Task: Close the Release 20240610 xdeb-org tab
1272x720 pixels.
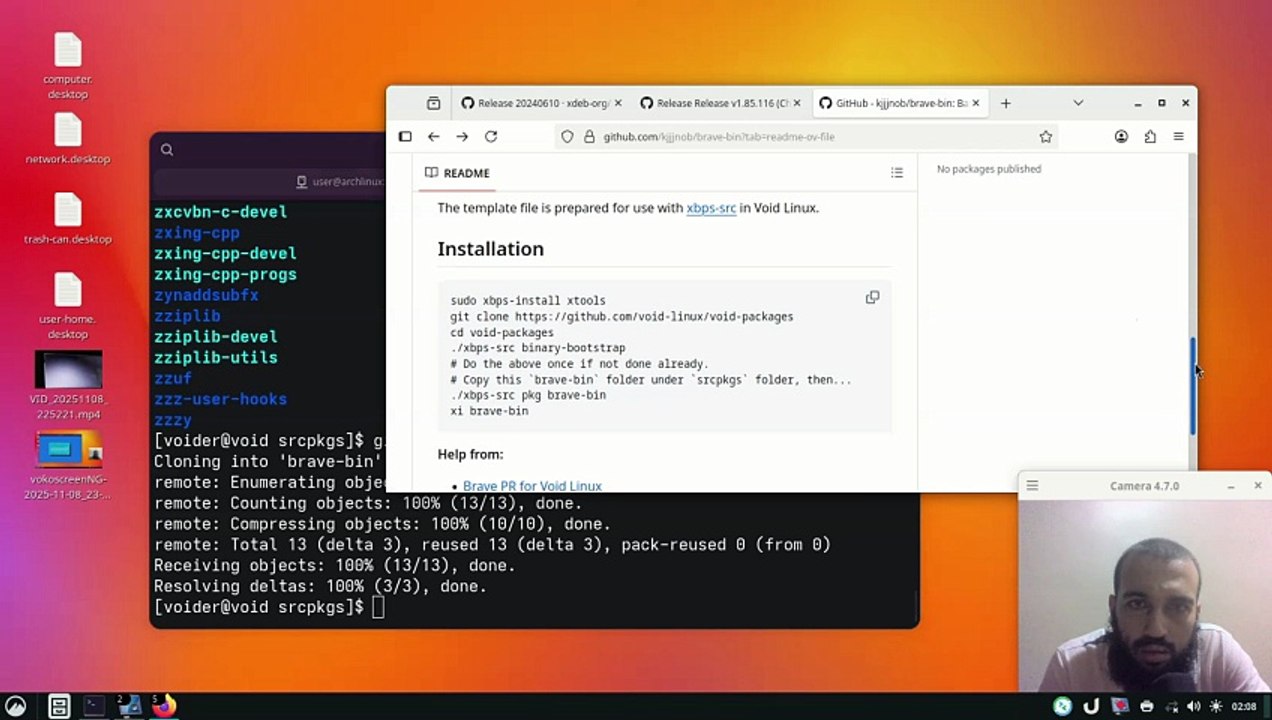Action: tap(618, 103)
